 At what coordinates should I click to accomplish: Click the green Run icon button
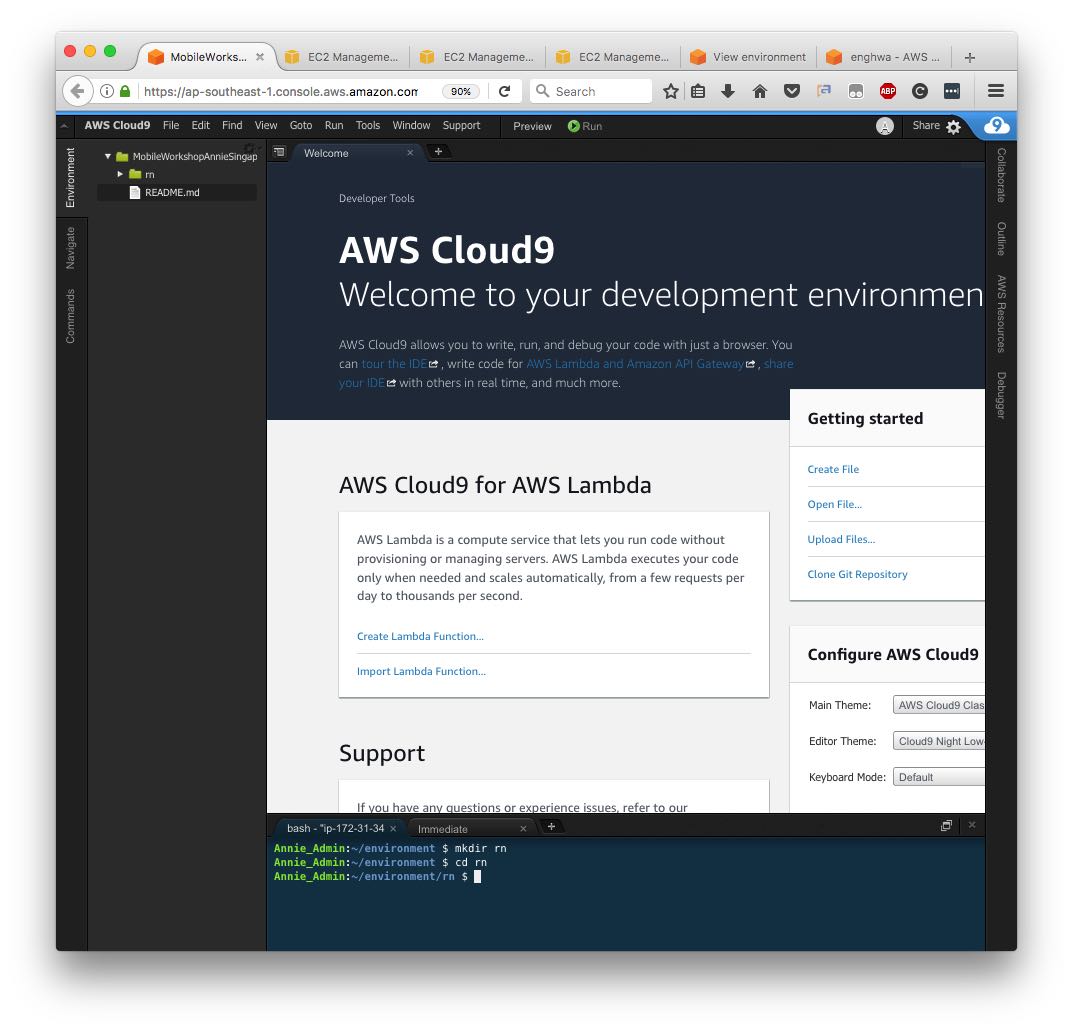(573, 126)
